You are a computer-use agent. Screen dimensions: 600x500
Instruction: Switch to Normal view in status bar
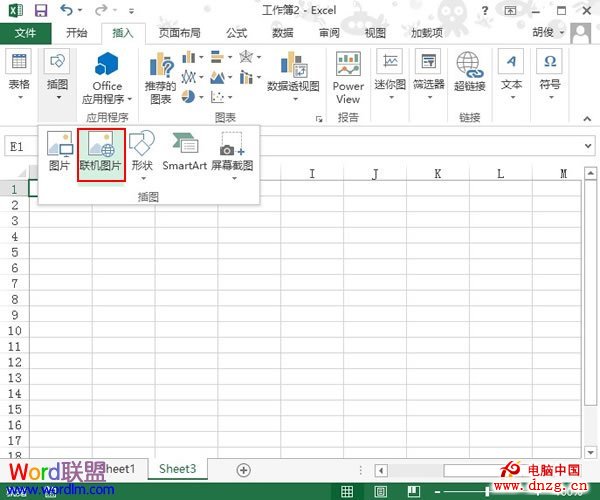(x=347, y=491)
